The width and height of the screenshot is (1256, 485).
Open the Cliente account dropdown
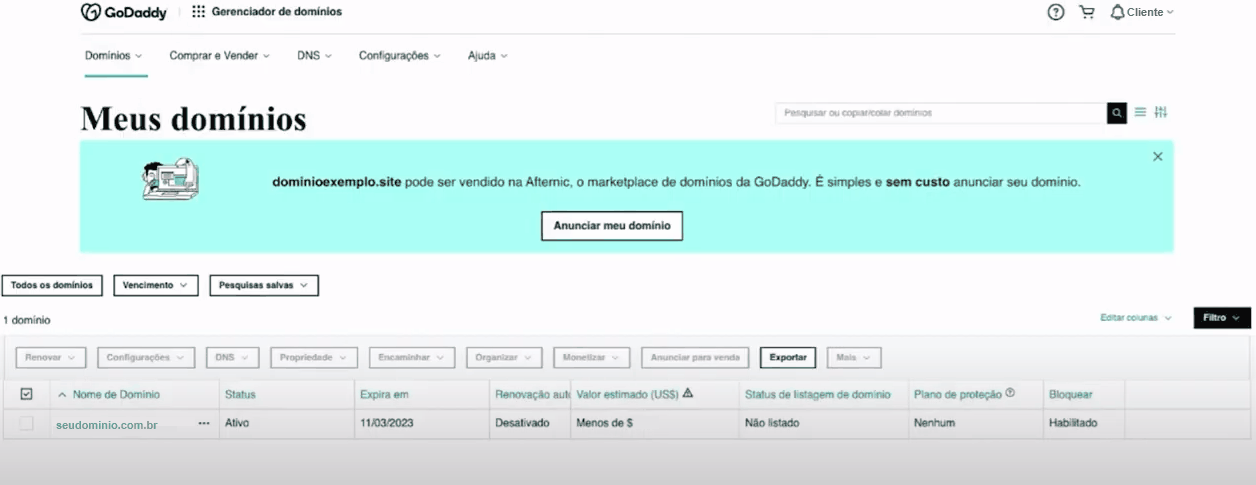click(1150, 12)
